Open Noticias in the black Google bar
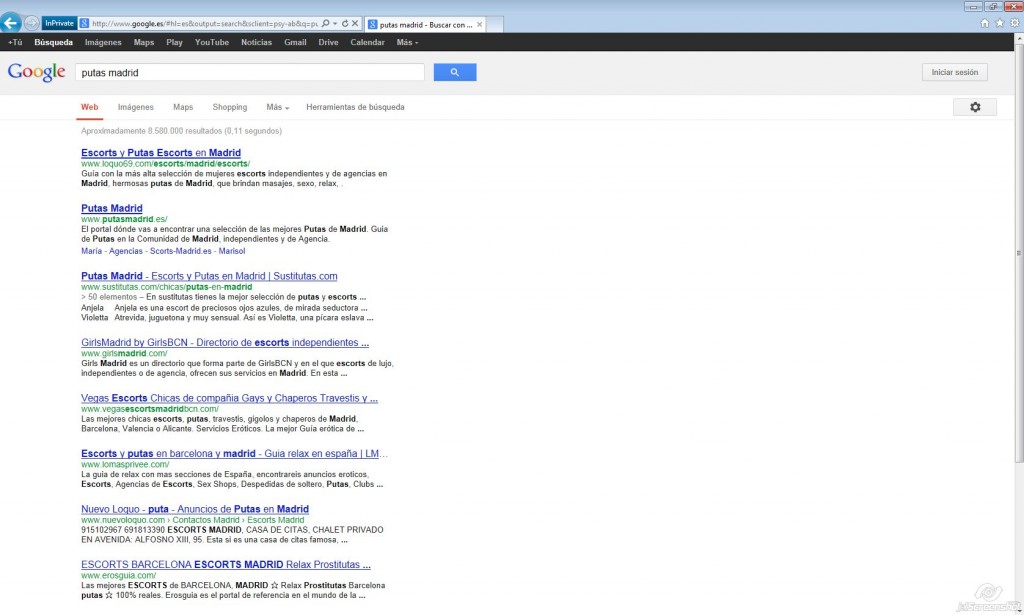The width and height of the screenshot is (1024, 615). pyautogui.click(x=256, y=42)
